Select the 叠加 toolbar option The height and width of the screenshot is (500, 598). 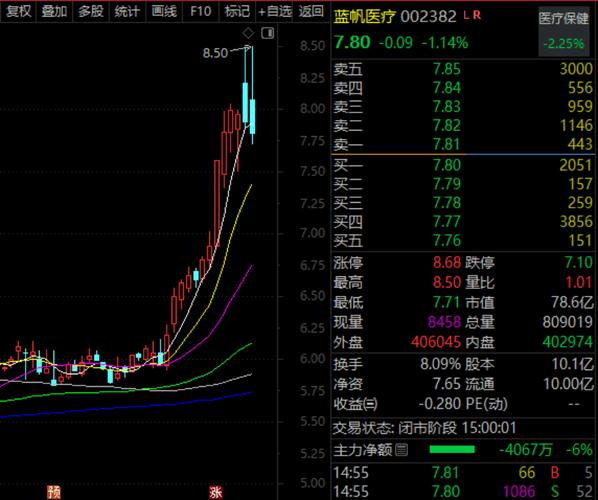[54, 11]
